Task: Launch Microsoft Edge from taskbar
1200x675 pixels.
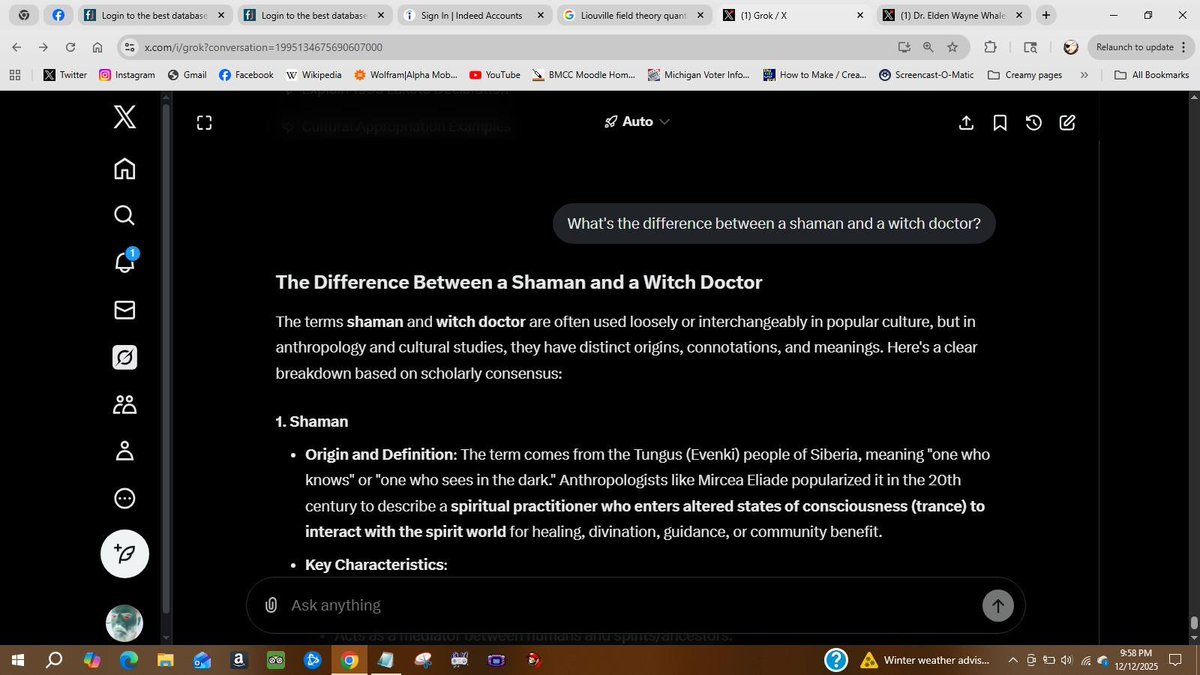Action: pyautogui.click(x=129, y=660)
